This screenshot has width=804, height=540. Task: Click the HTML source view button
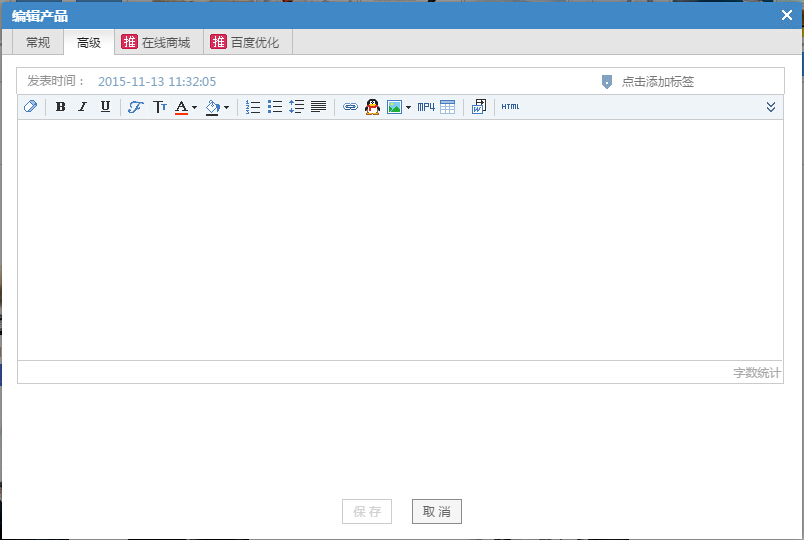pyautogui.click(x=510, y=107)
